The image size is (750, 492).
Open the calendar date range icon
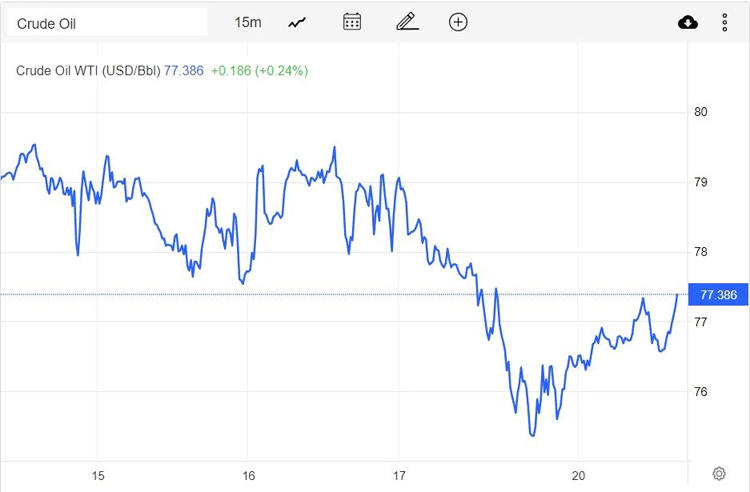point(352,22)
